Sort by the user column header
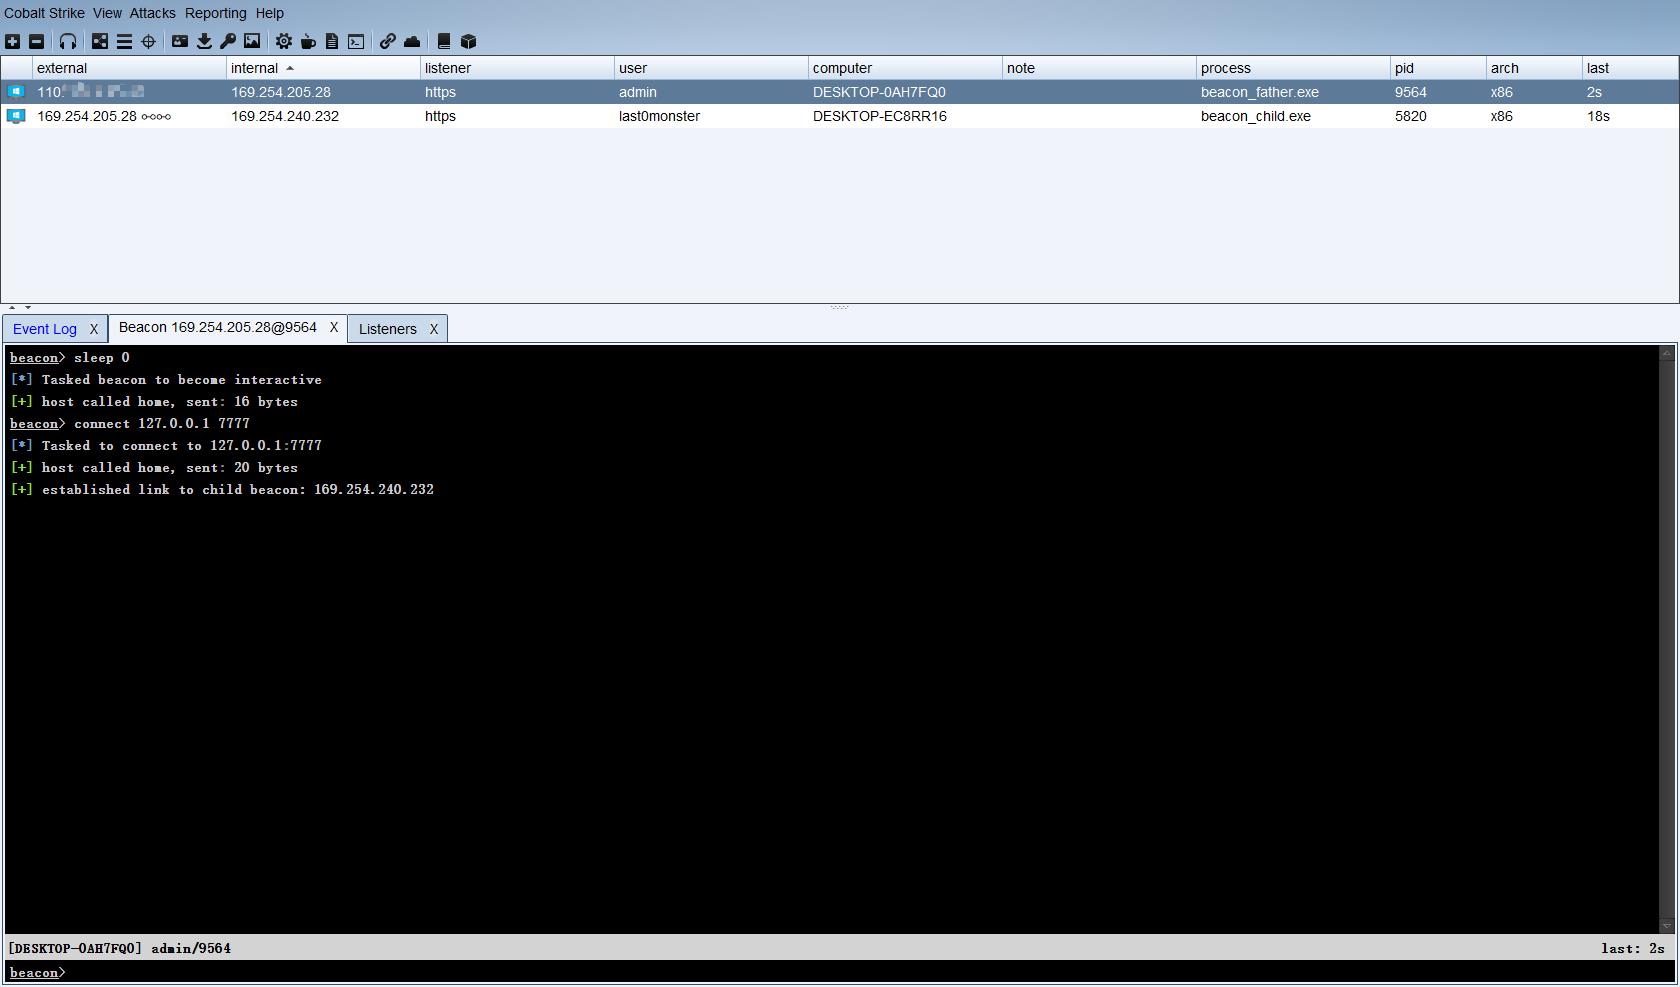This screenshot has width=1680, height=987. 712,68
